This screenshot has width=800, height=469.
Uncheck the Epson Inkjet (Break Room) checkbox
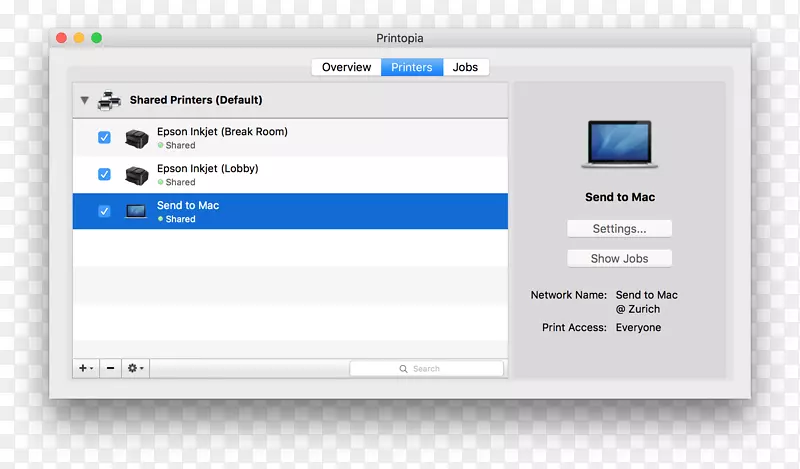104,138
